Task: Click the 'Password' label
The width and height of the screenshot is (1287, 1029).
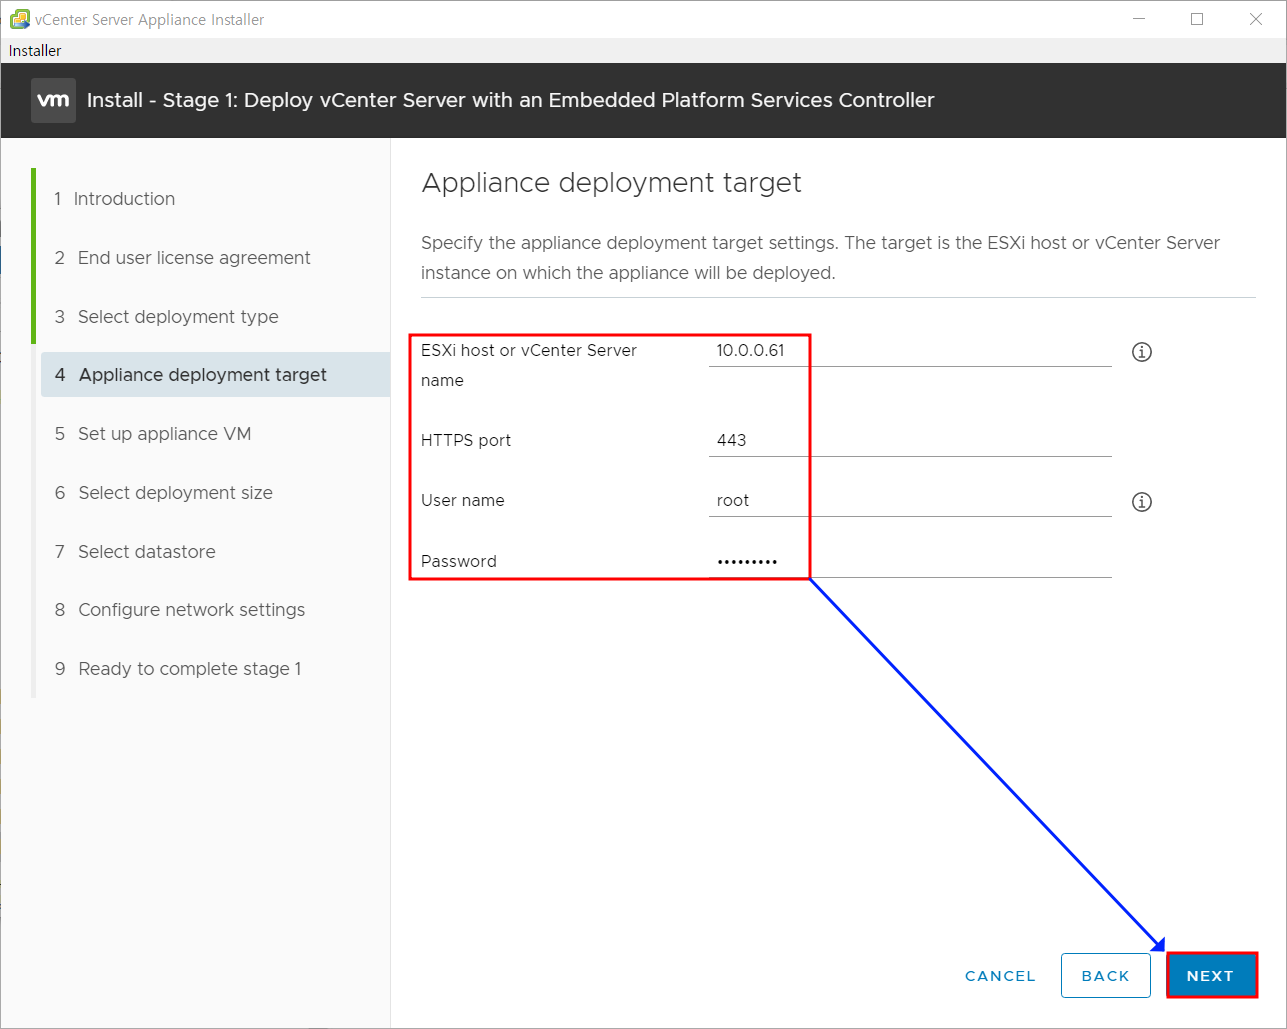Action: click(459, 562)
